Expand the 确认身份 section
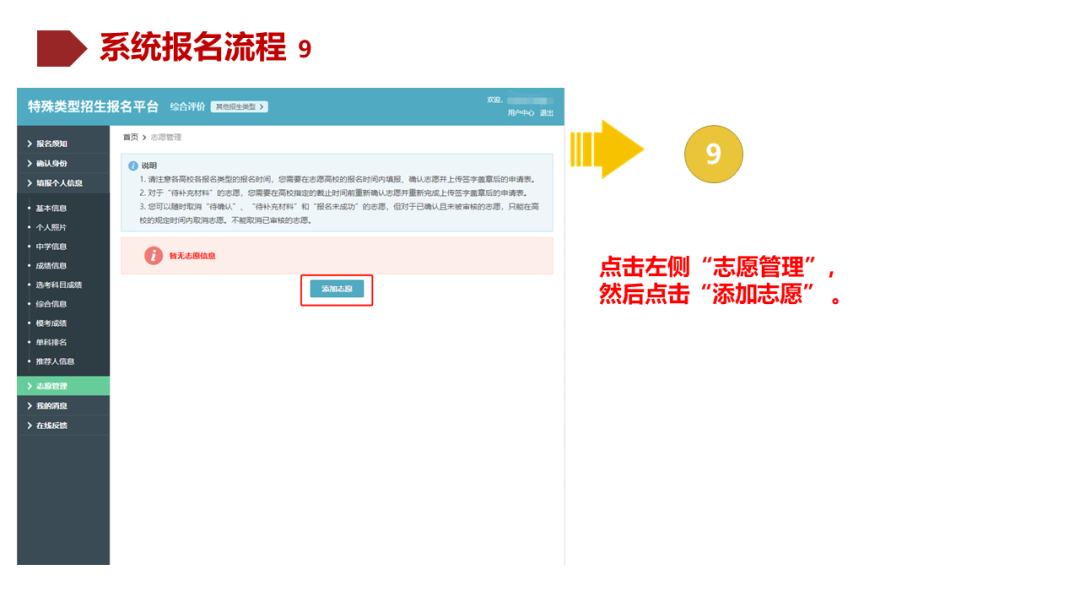Screen dimensions: 1080x608 click(x=48, y=165)
